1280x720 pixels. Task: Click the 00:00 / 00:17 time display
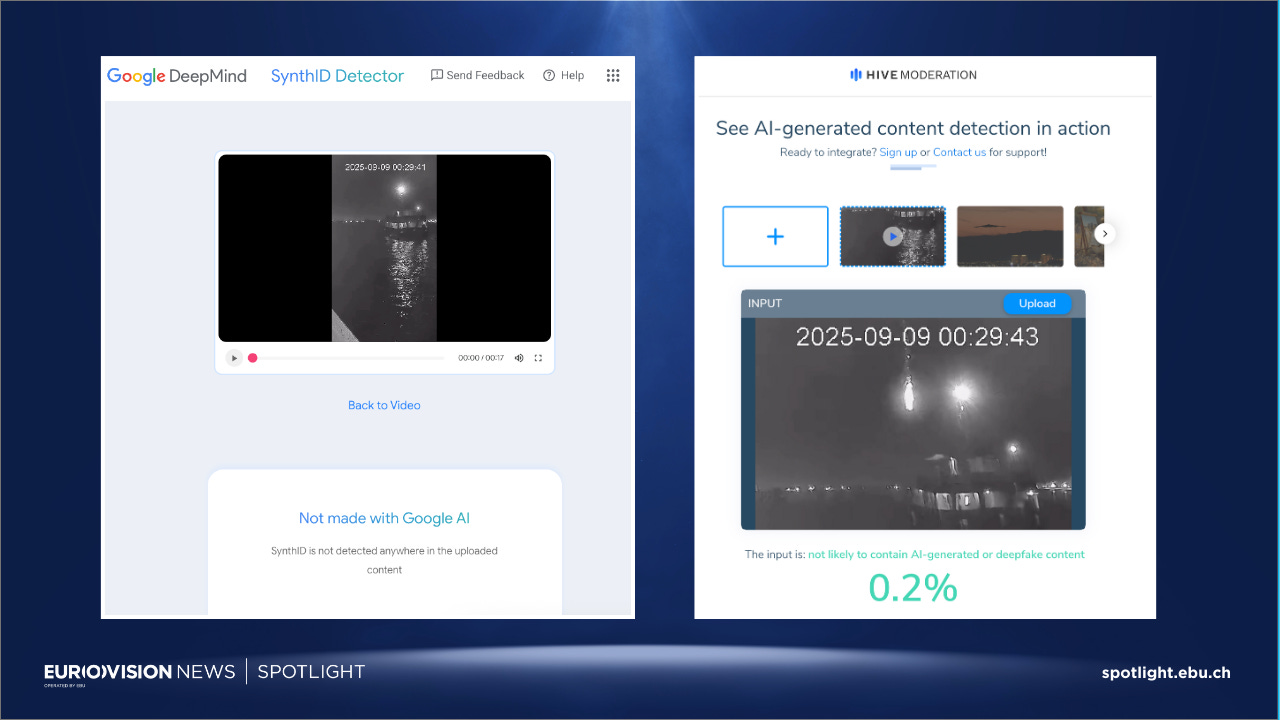(481, 358)
